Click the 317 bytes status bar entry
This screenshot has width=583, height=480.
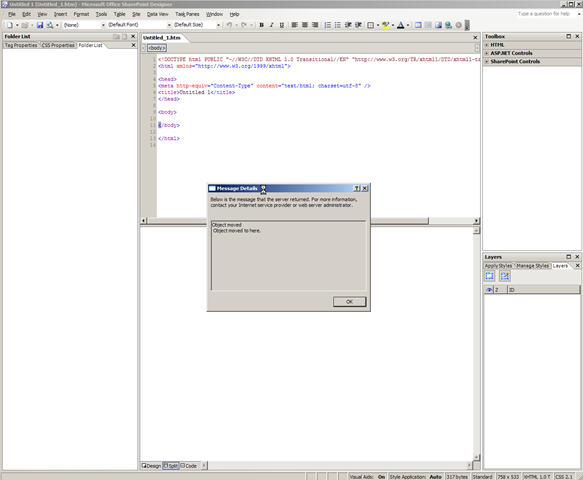[457, 477]
